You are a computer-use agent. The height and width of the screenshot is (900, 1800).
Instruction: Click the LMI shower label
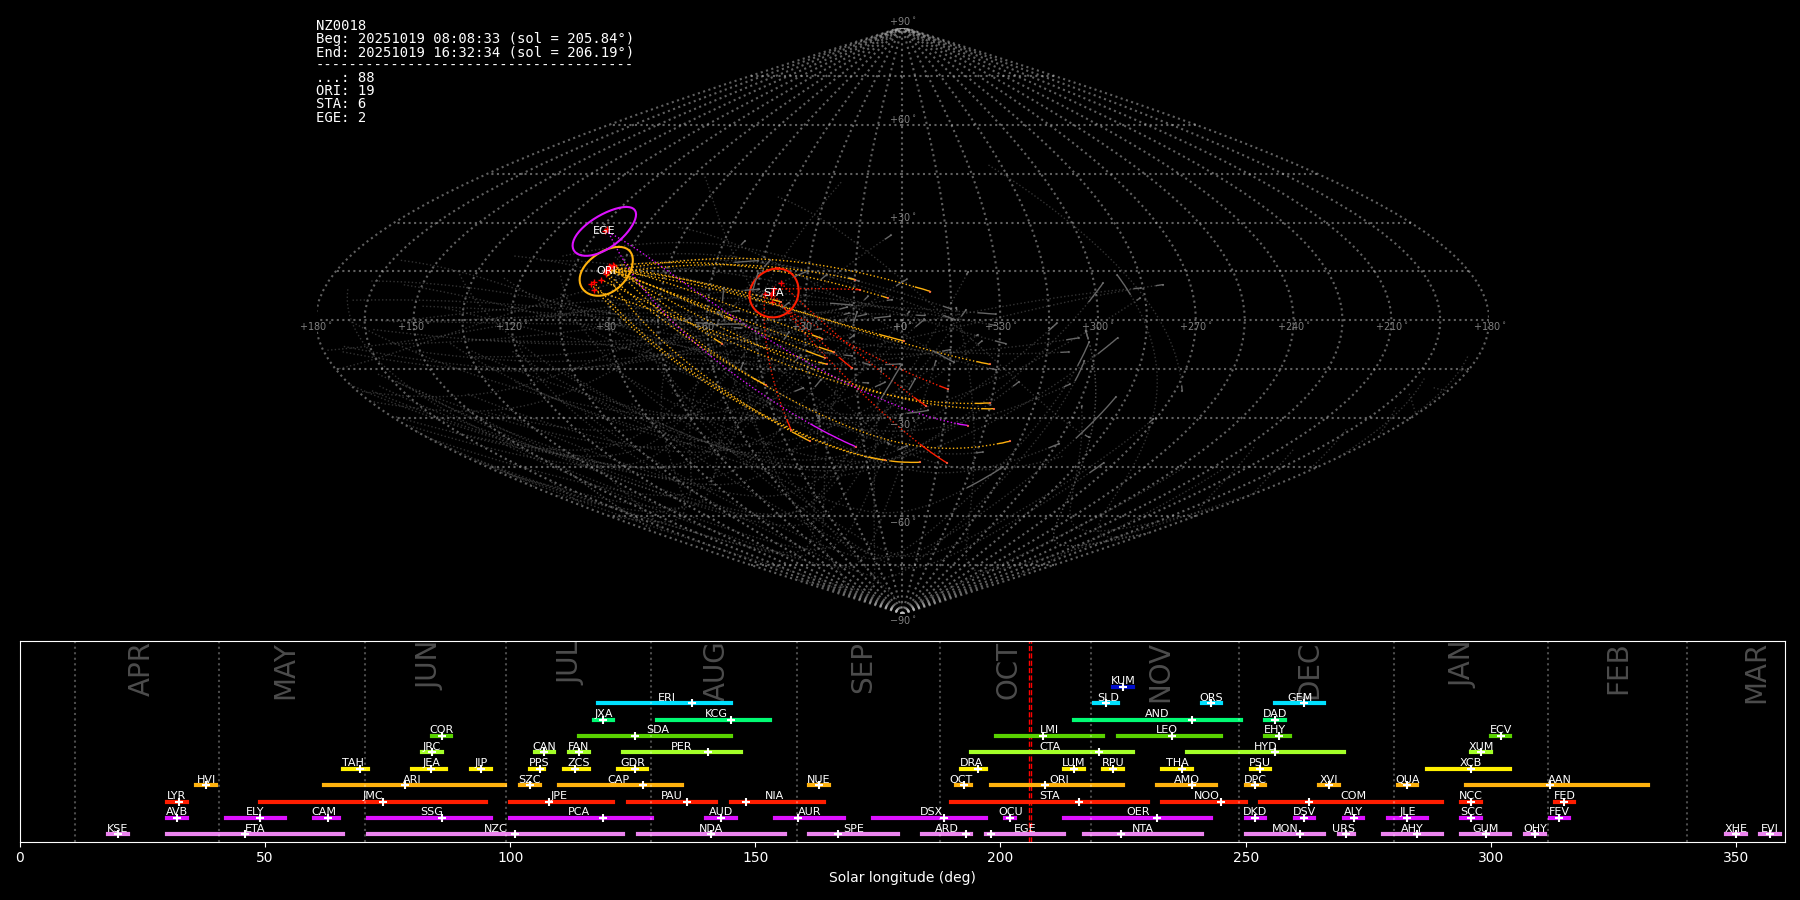(1049, 730)
